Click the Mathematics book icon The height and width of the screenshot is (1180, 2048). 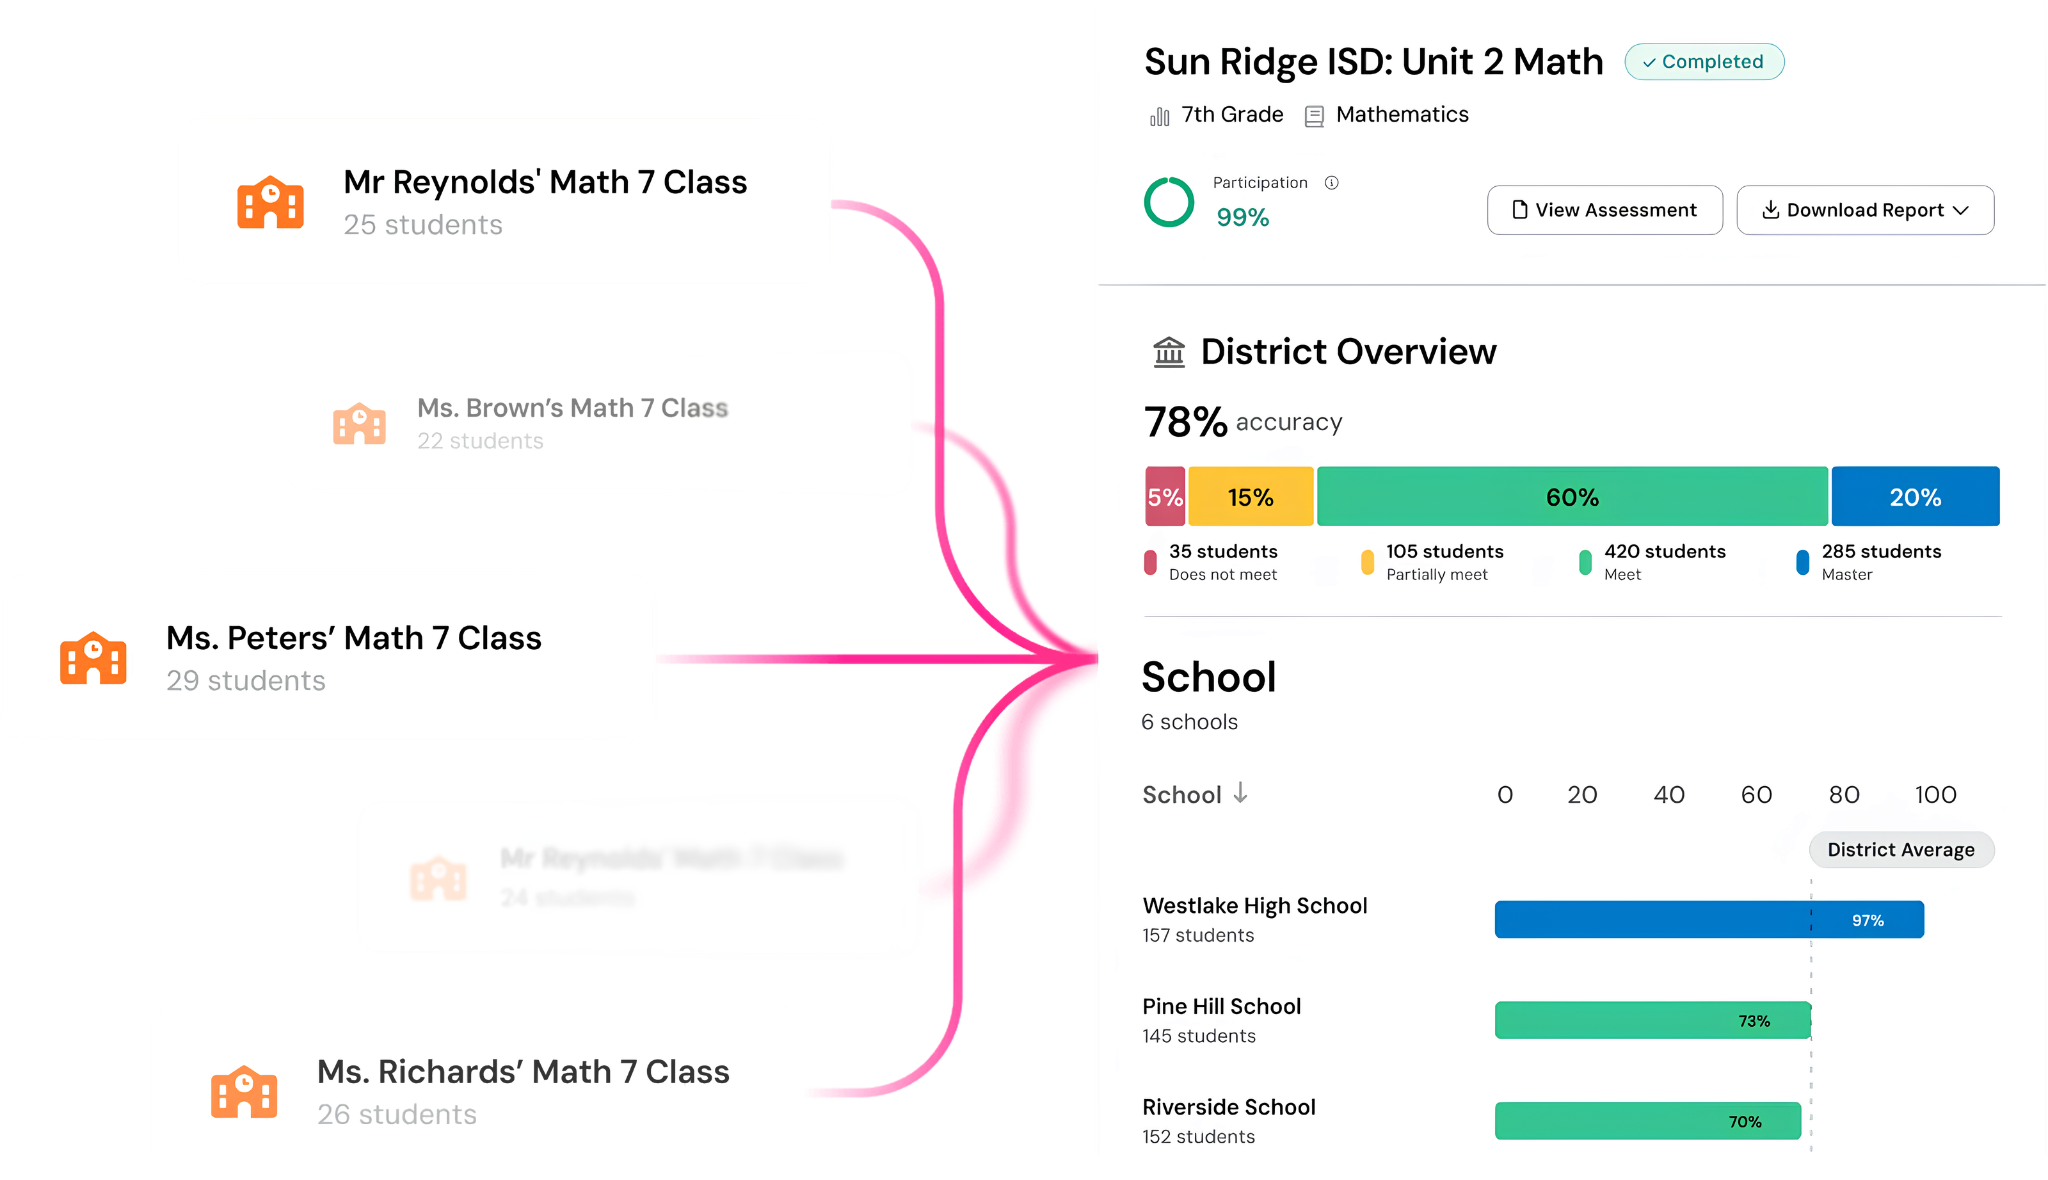click(x=1314, y=116)
